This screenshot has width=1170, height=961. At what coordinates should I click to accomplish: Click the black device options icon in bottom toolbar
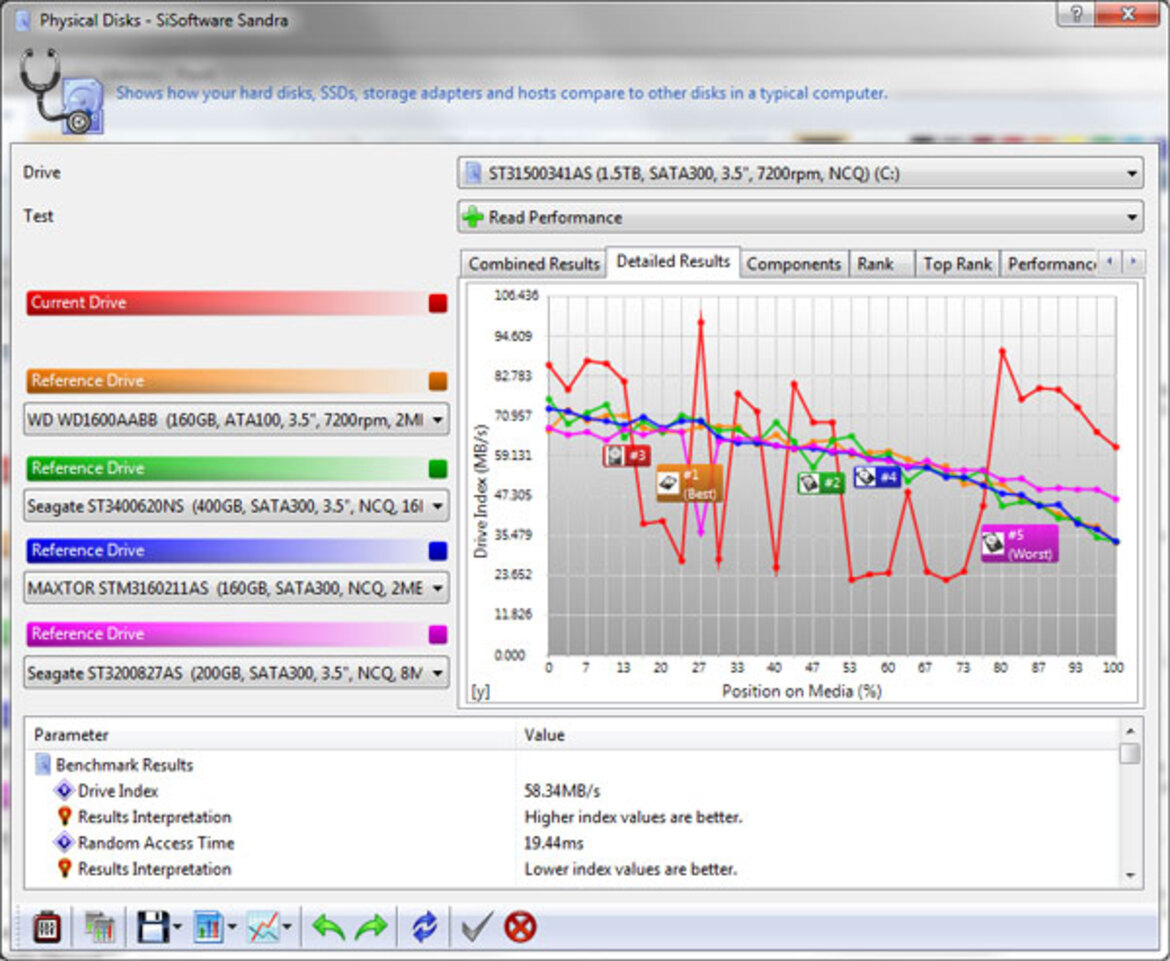tap(47, 927)
